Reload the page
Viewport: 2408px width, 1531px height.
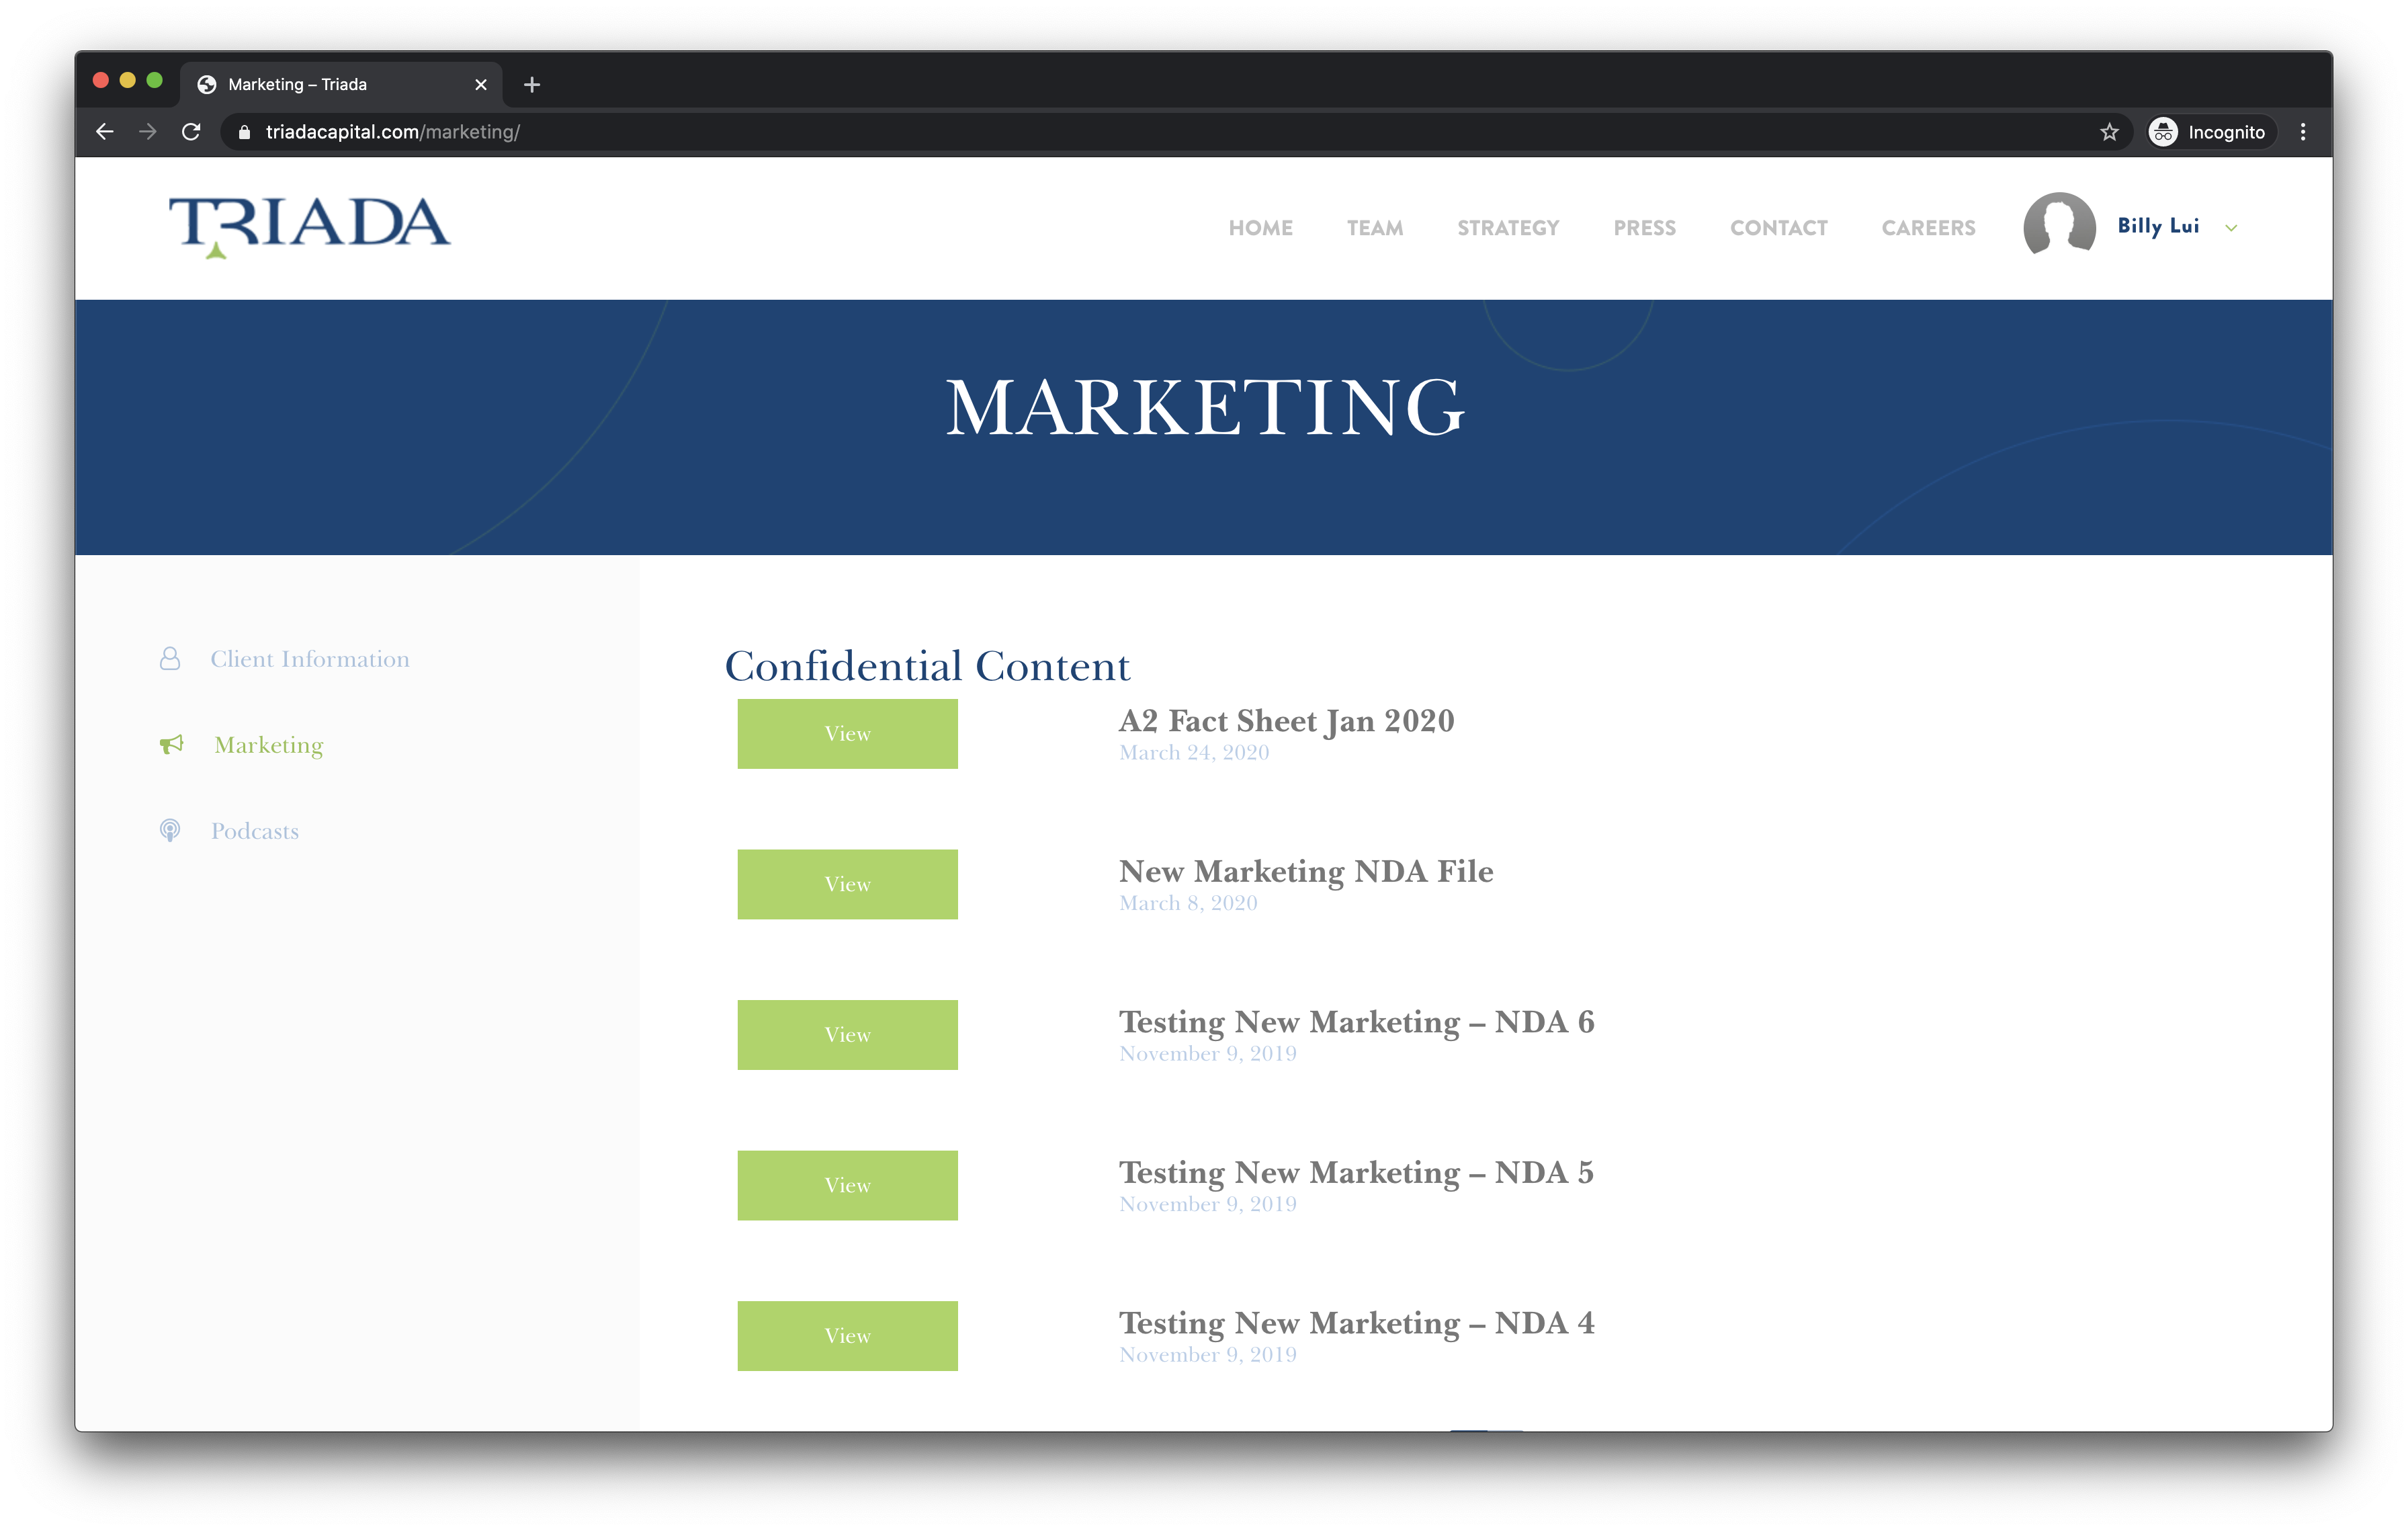[x=191, y=132]
